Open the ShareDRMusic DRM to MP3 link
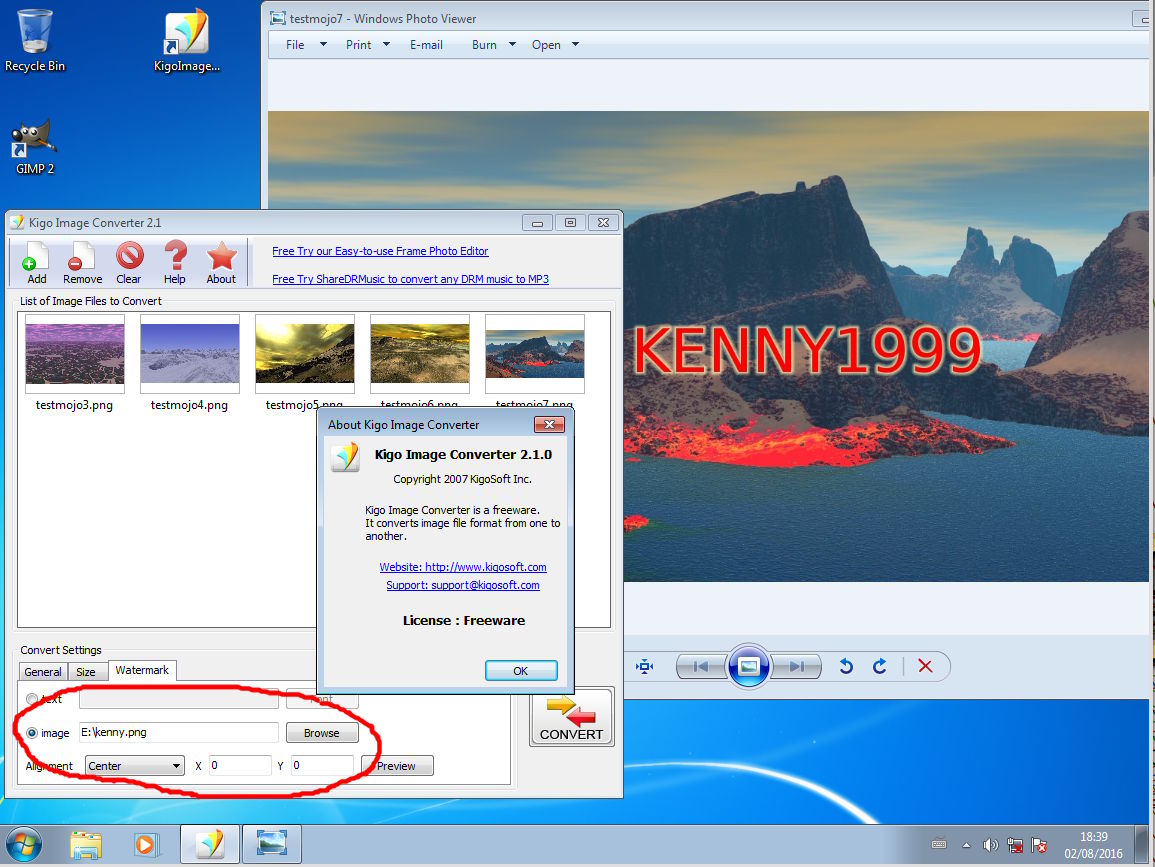 (x=410, y=279)
